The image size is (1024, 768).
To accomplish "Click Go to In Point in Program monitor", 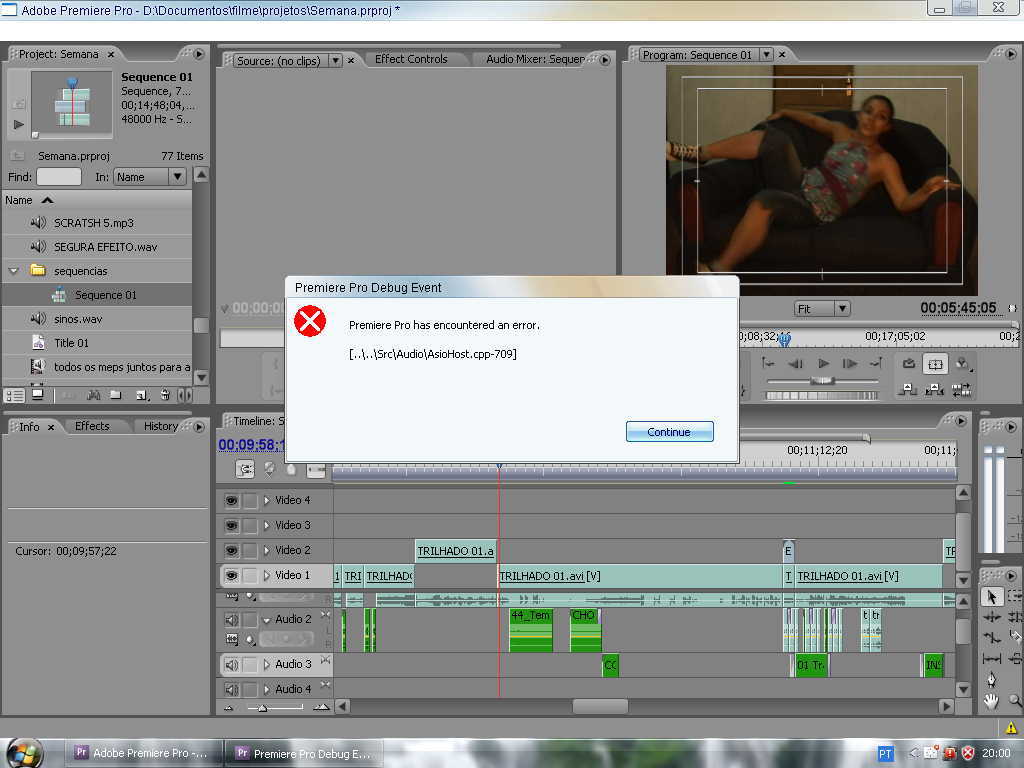I will click(x=768, y=364).
